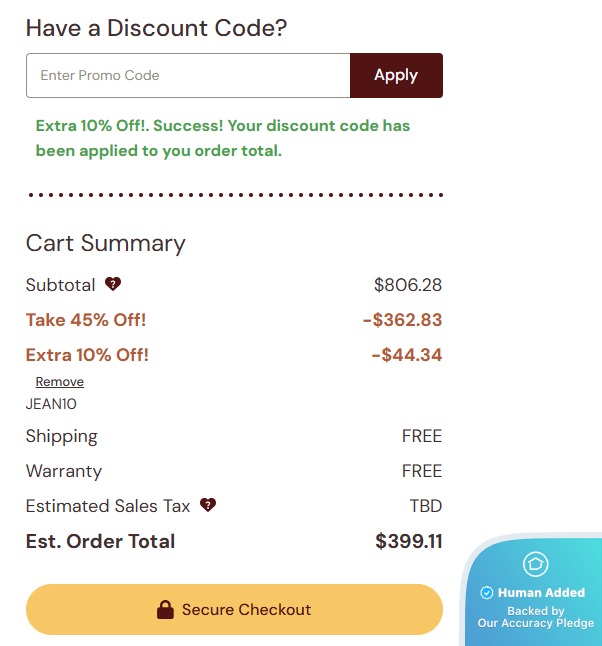Click the TBD sales tax value
The width and height of the screenshot is (602, 646).
[x=425, y=506]
